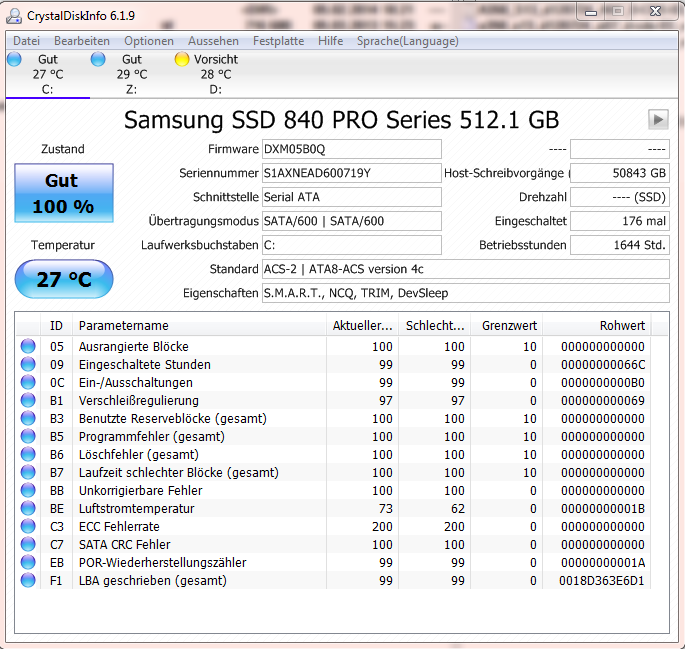The height and width of the screenshot is (649, 685).
Task: Click raw value 0018D363E6D1
Action: [x=602, y=580]
